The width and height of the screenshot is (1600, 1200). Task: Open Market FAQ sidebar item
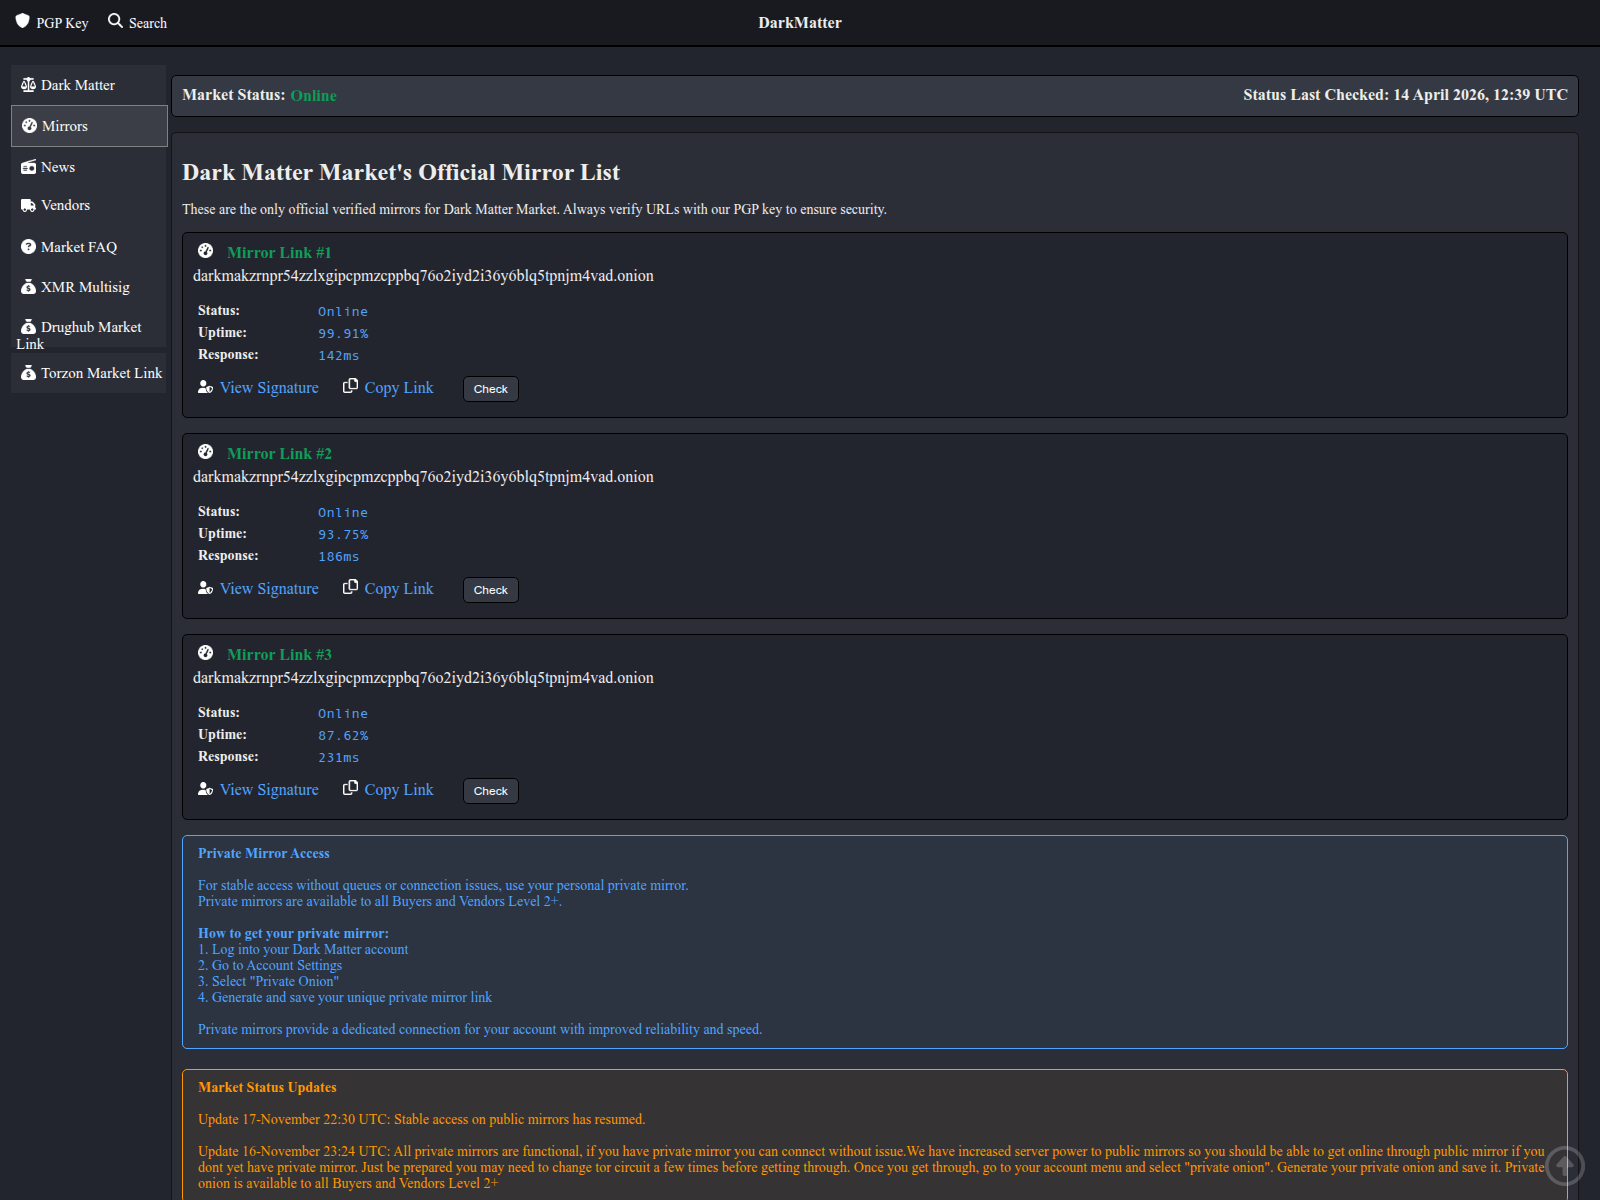(89, 247)
